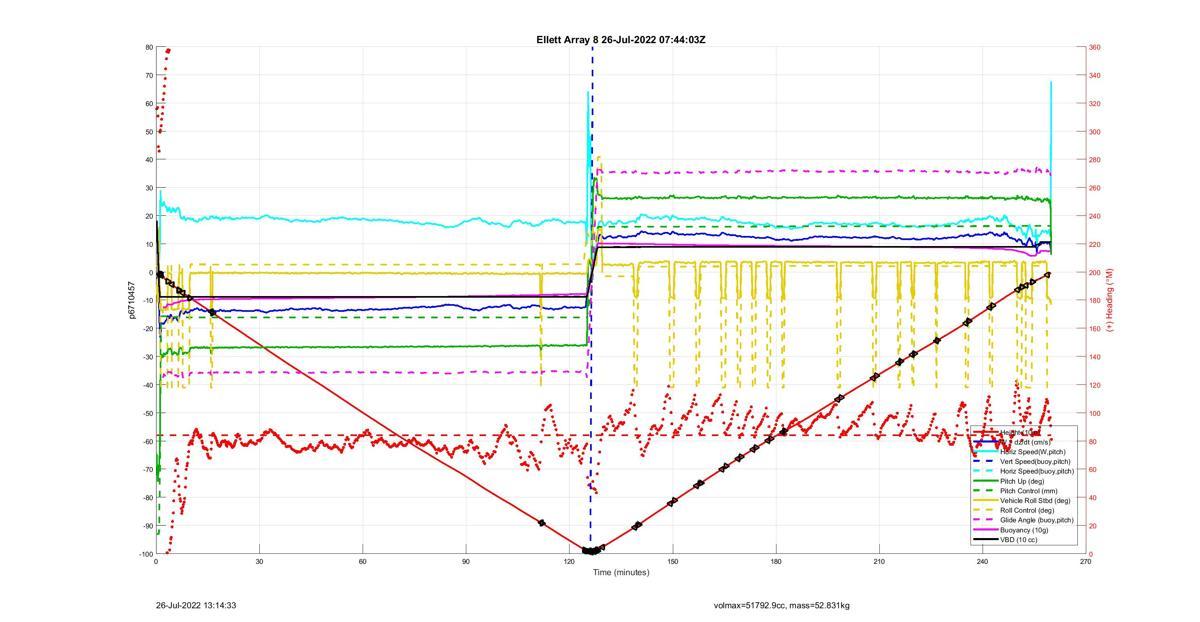1200x622 pixels.
Task: Select 'Horiz Speed(buoy,pitch)' legend entry
Action: (1039, 471)
